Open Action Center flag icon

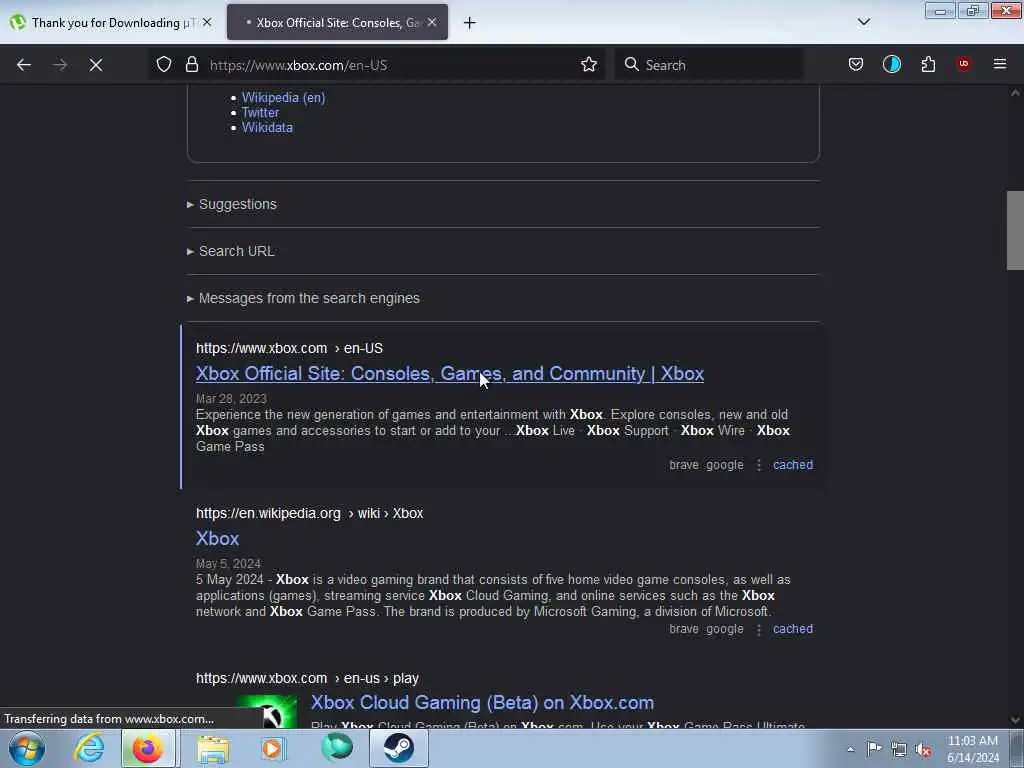pyautogui.click(x=874, y=749)
